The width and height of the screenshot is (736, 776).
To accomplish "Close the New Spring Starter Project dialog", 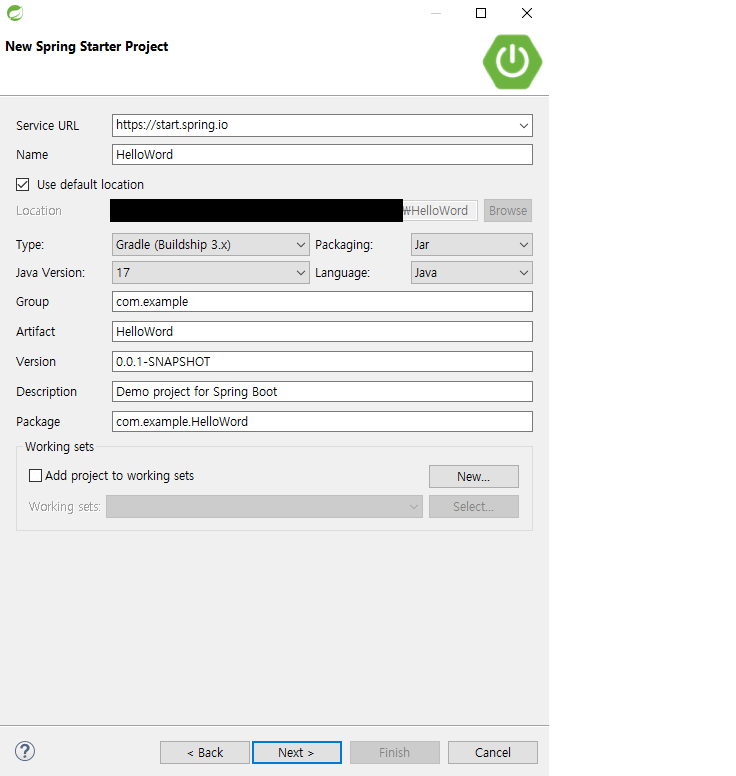I will pyautogui.click(x=527, y=13).
